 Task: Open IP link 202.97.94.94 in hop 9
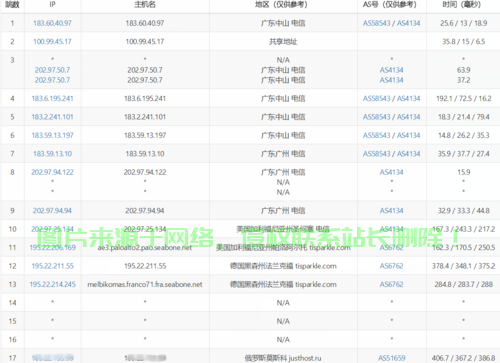click(52, 210)
